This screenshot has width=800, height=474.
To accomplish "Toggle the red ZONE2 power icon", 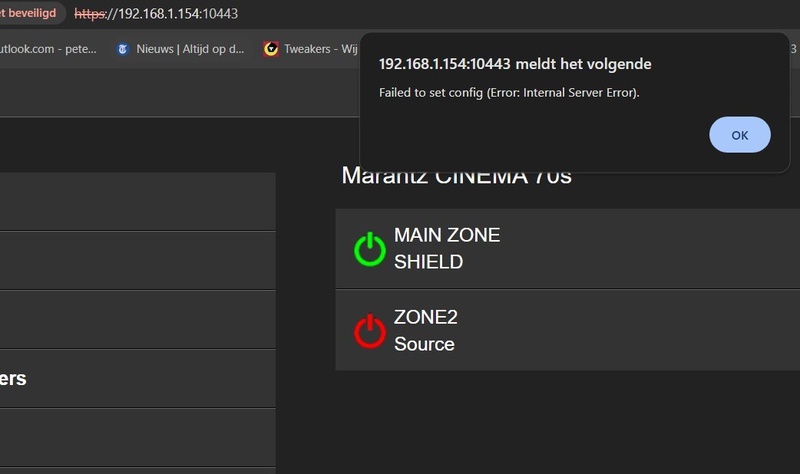I will 370,331.
